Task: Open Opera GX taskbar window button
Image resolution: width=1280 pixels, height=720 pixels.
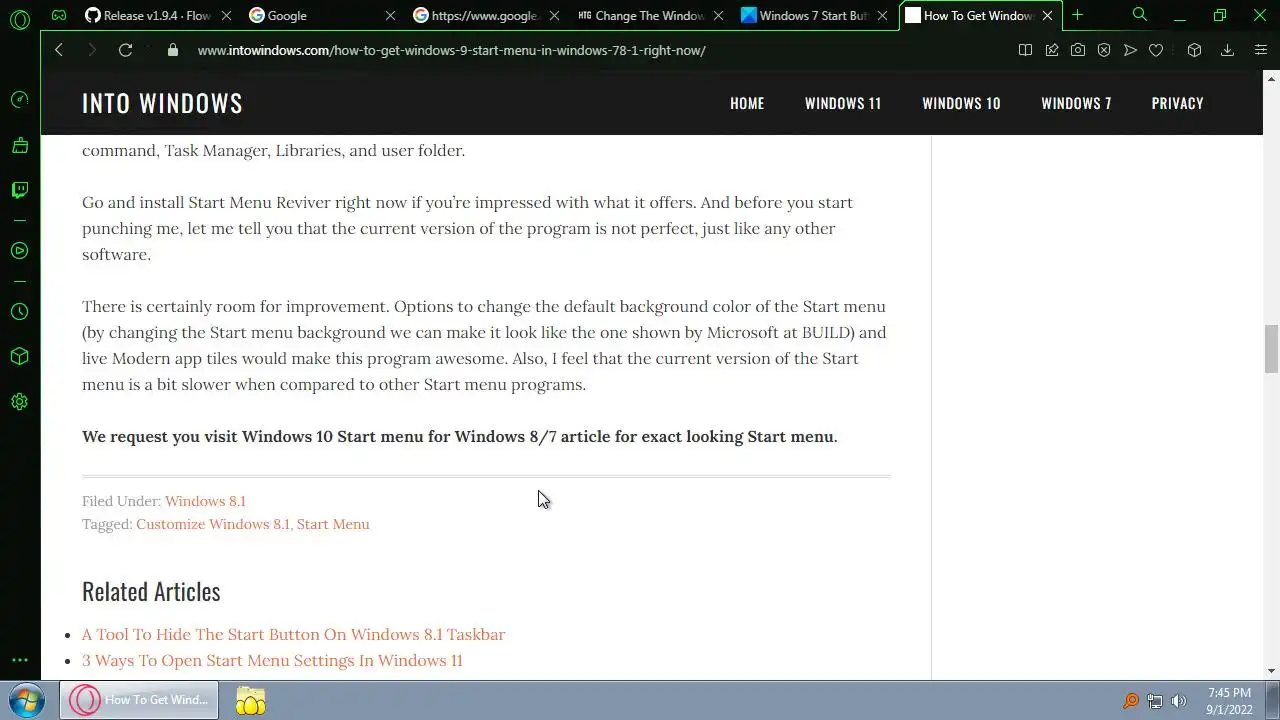Action: point(140,700)
